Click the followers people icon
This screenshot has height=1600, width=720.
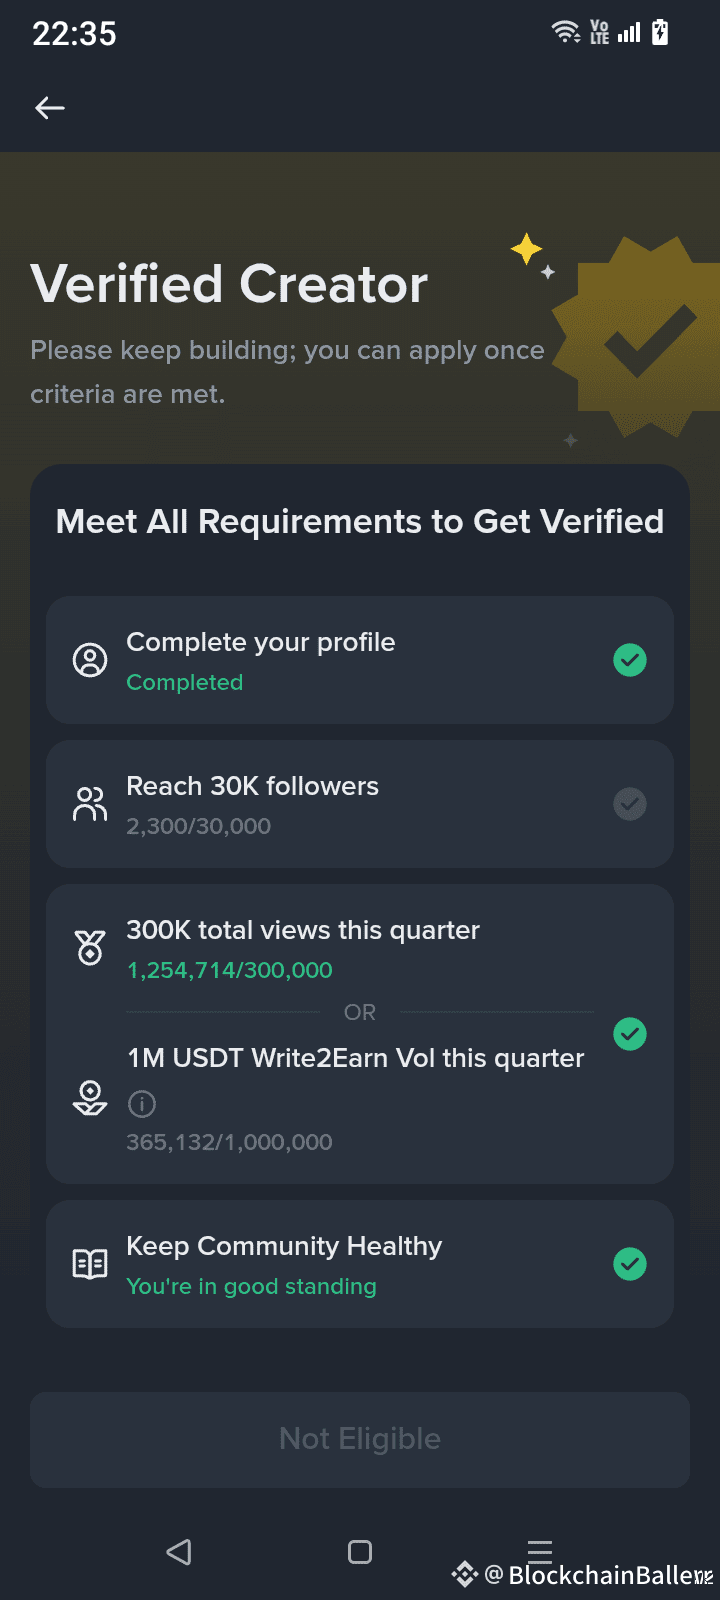click(x=90, y=804)
